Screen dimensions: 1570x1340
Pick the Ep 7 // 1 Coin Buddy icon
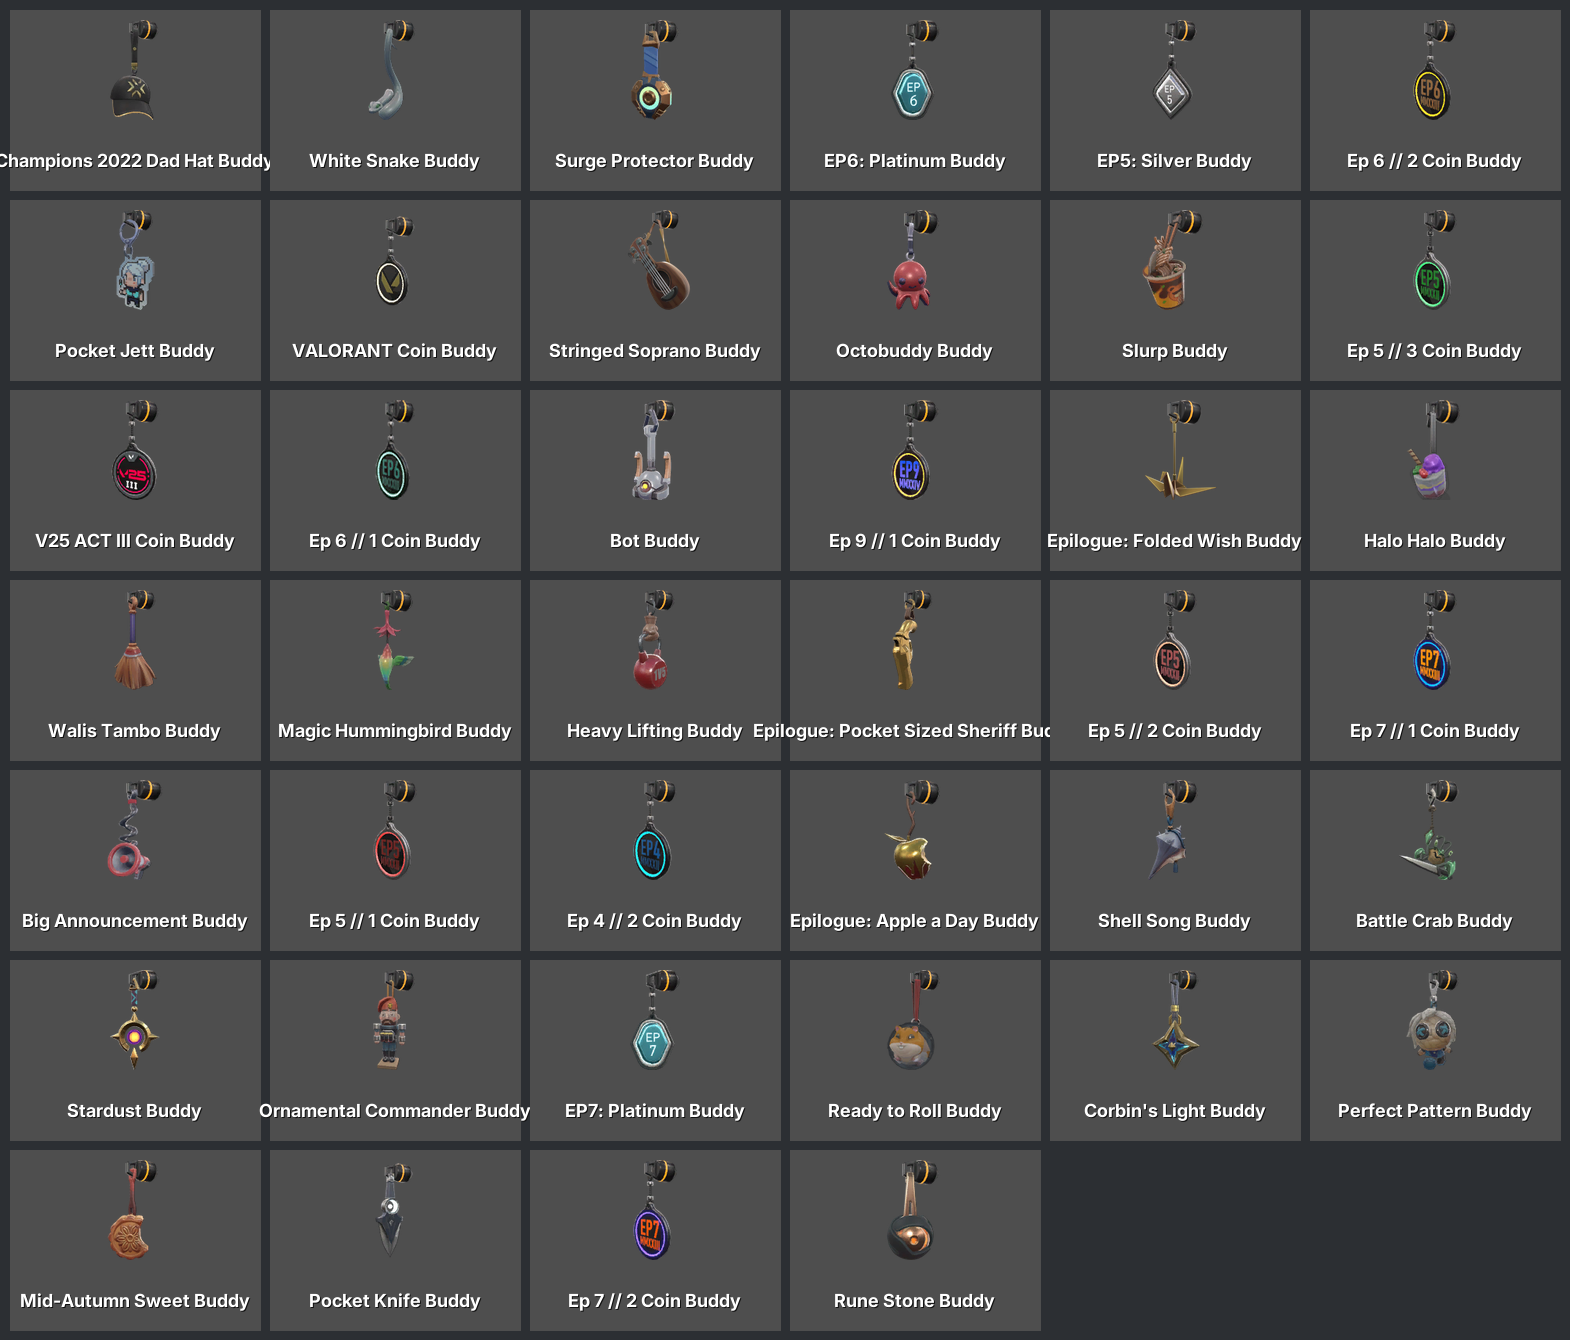(x=1433, y=640)
